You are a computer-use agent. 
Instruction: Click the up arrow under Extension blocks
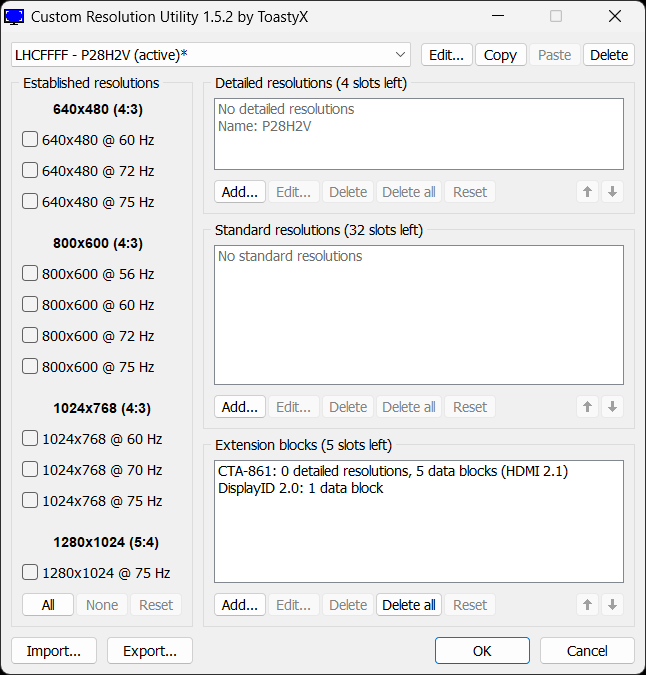point(587,605)
